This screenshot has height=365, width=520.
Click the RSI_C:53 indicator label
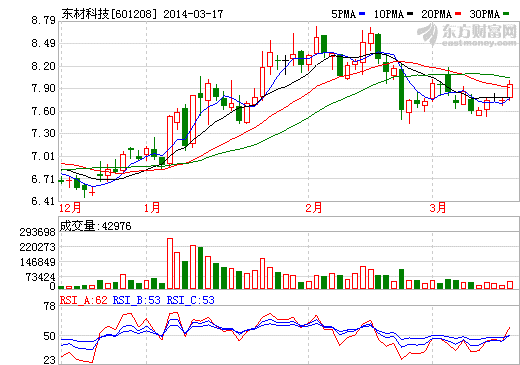[191, 300]
